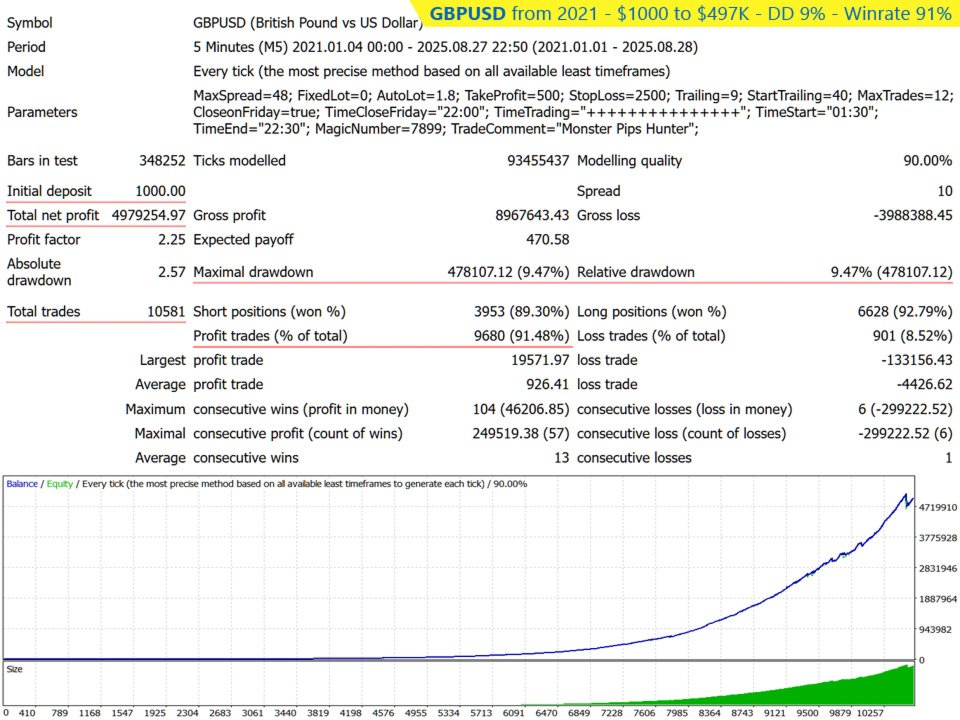
Task: Click the Expected payoff value 470.58
Action: tap(547, 239)
